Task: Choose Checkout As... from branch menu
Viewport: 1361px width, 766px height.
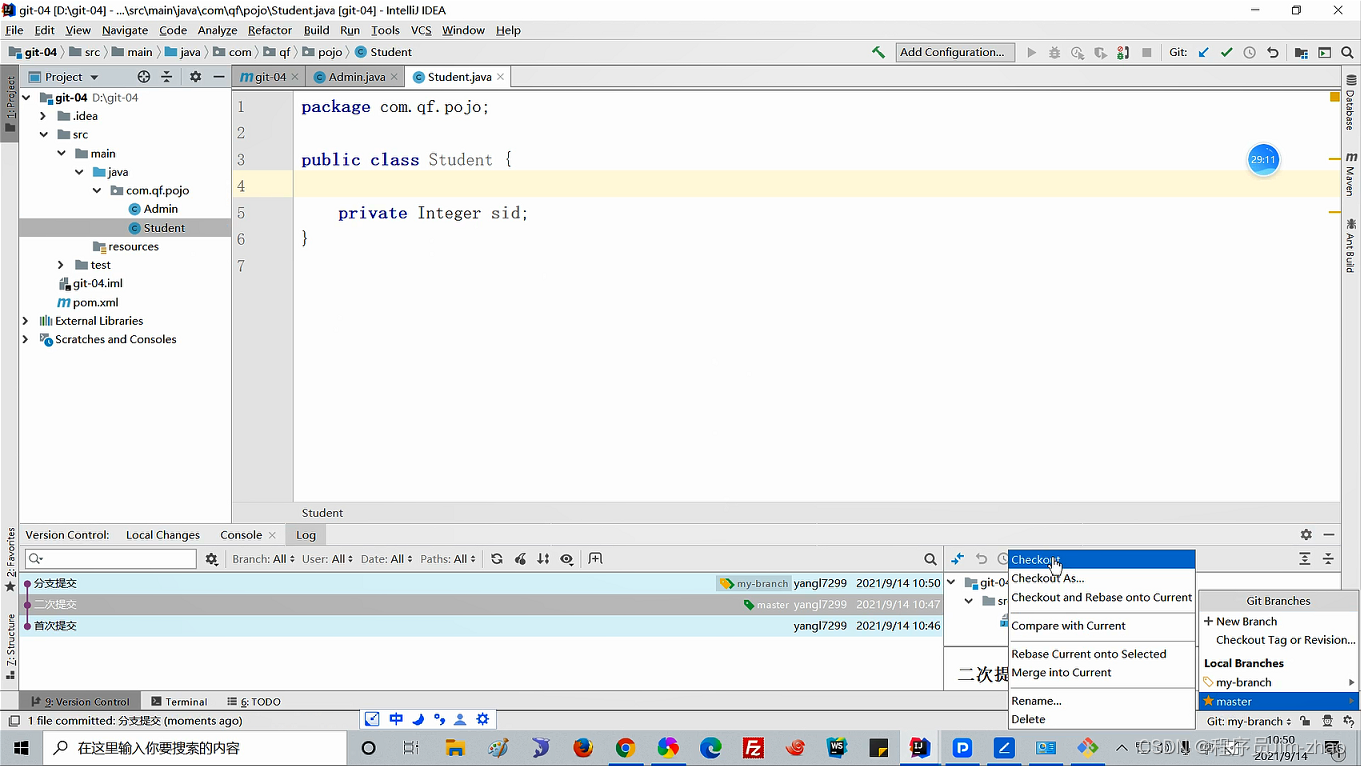Action: point(1102,578)
